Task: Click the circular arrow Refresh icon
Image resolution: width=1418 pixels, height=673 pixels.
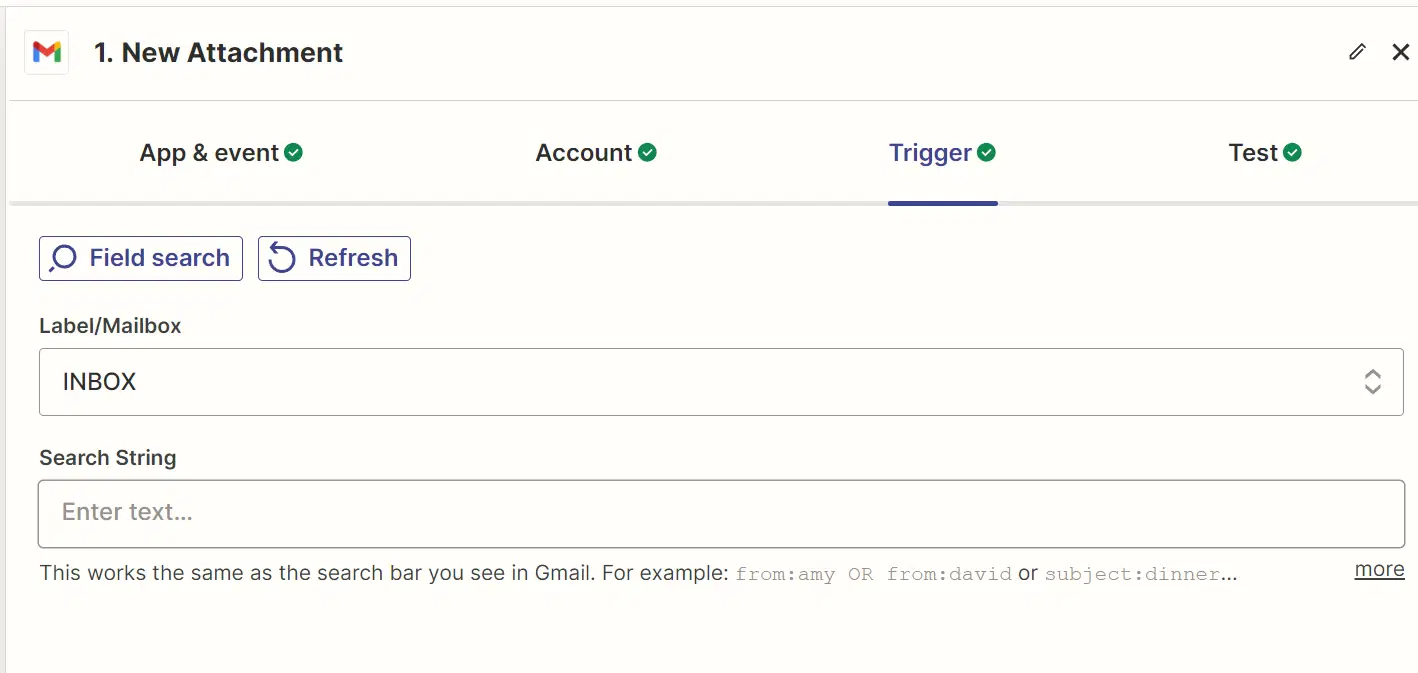Action: tap(282, 258)
